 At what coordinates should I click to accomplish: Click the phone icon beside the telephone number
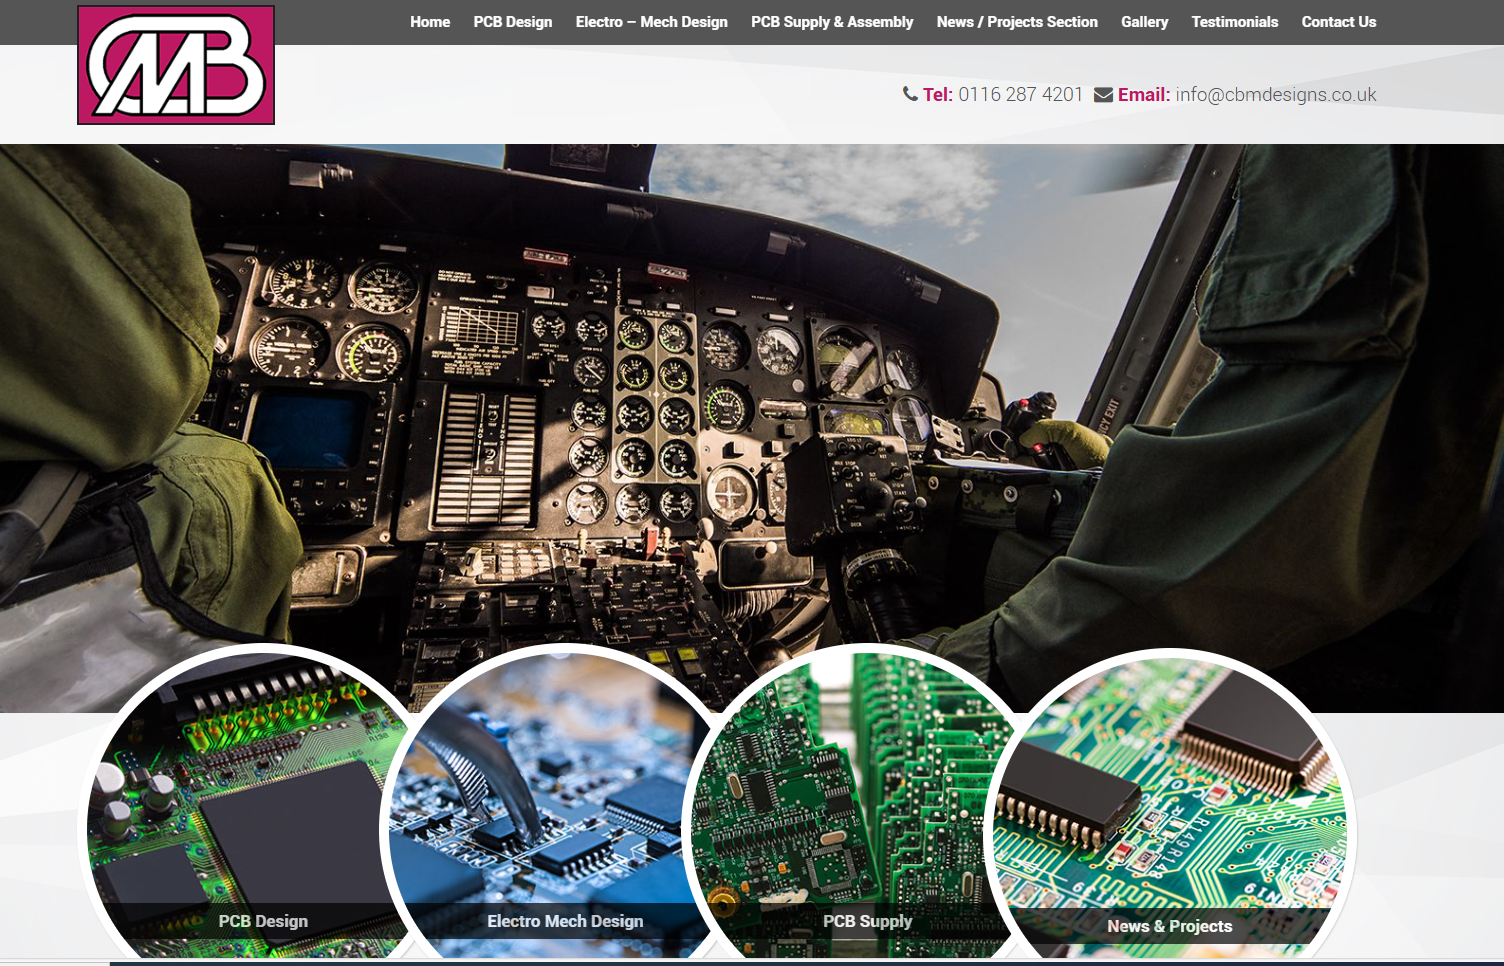909,94
